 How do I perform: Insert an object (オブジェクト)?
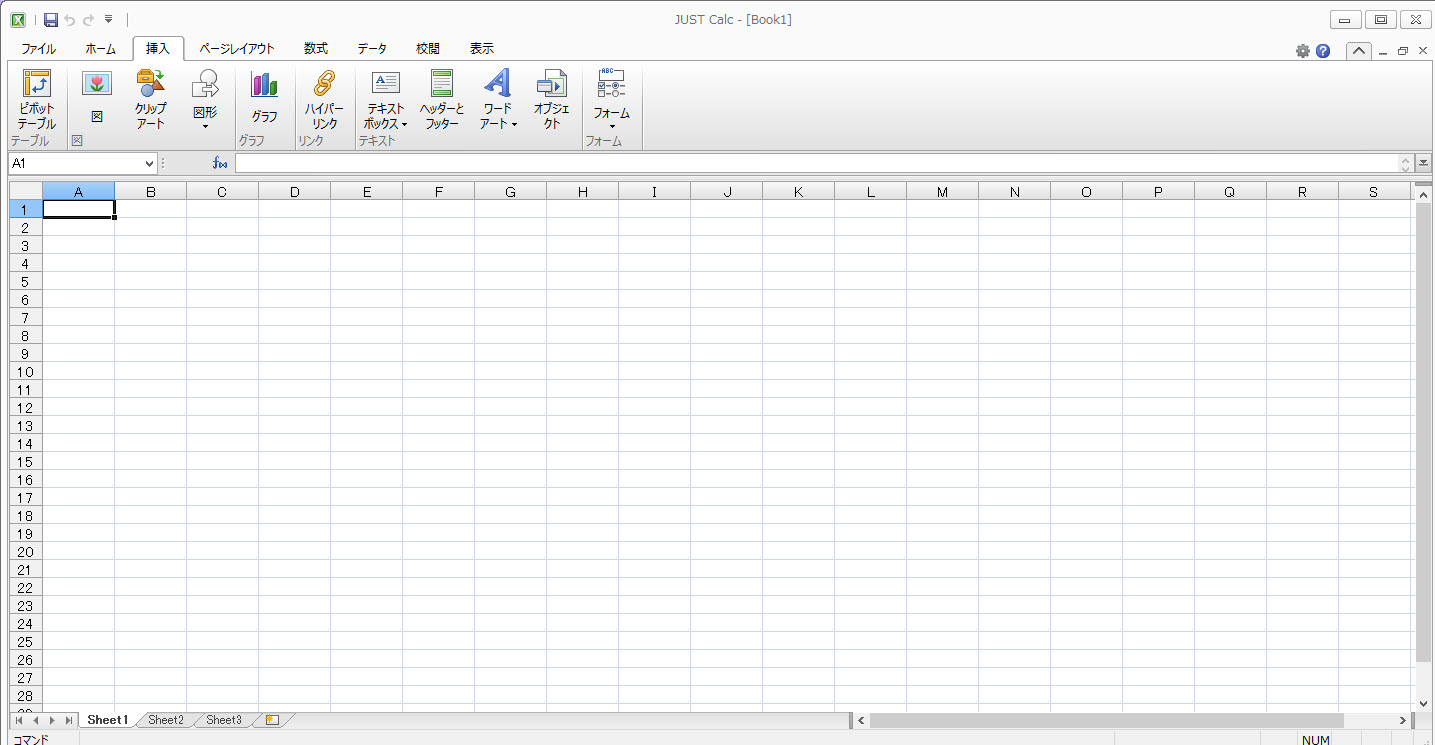551,100
